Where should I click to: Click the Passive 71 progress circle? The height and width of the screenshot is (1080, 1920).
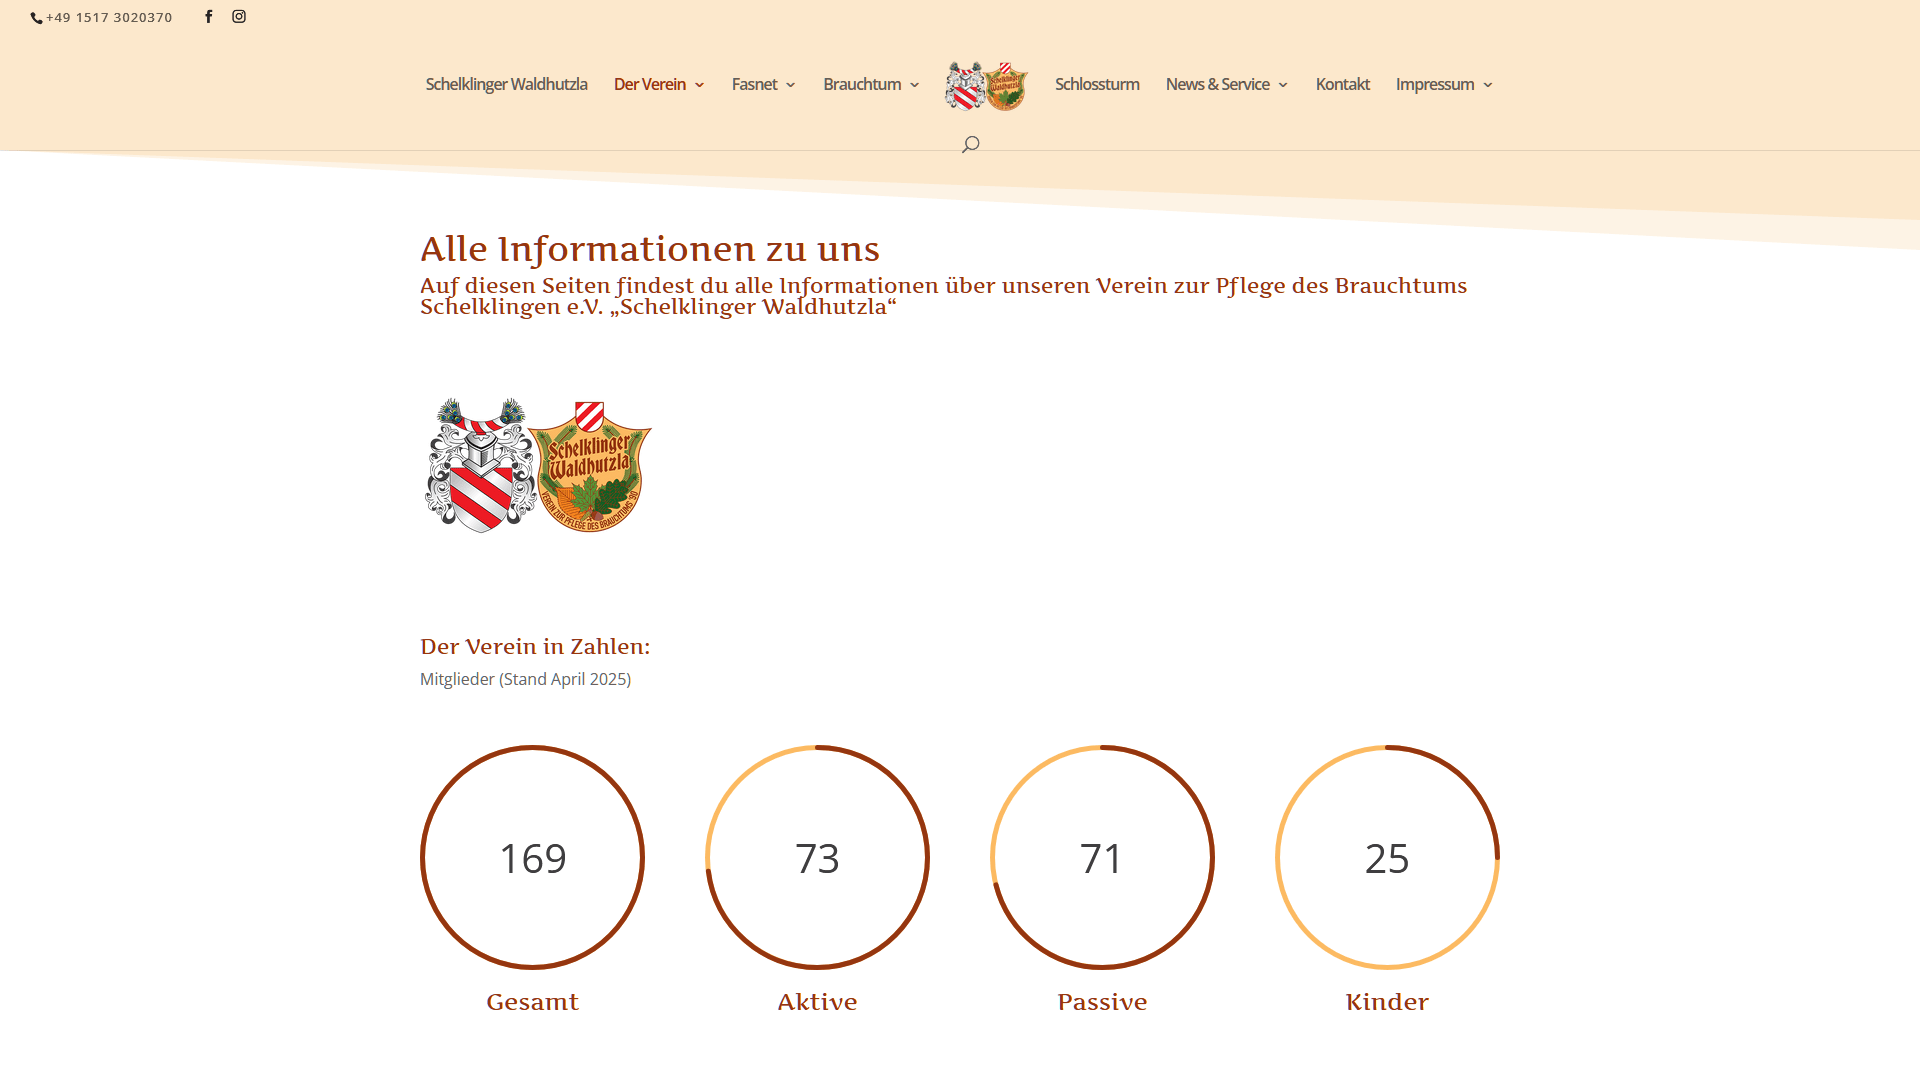(1102, 857)
